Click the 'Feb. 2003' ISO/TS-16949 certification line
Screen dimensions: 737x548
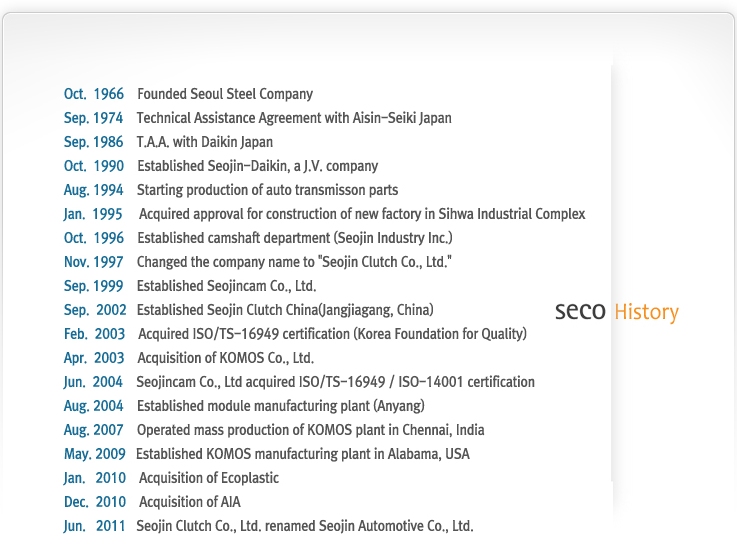pyautogui.click(x=332, y=334)
